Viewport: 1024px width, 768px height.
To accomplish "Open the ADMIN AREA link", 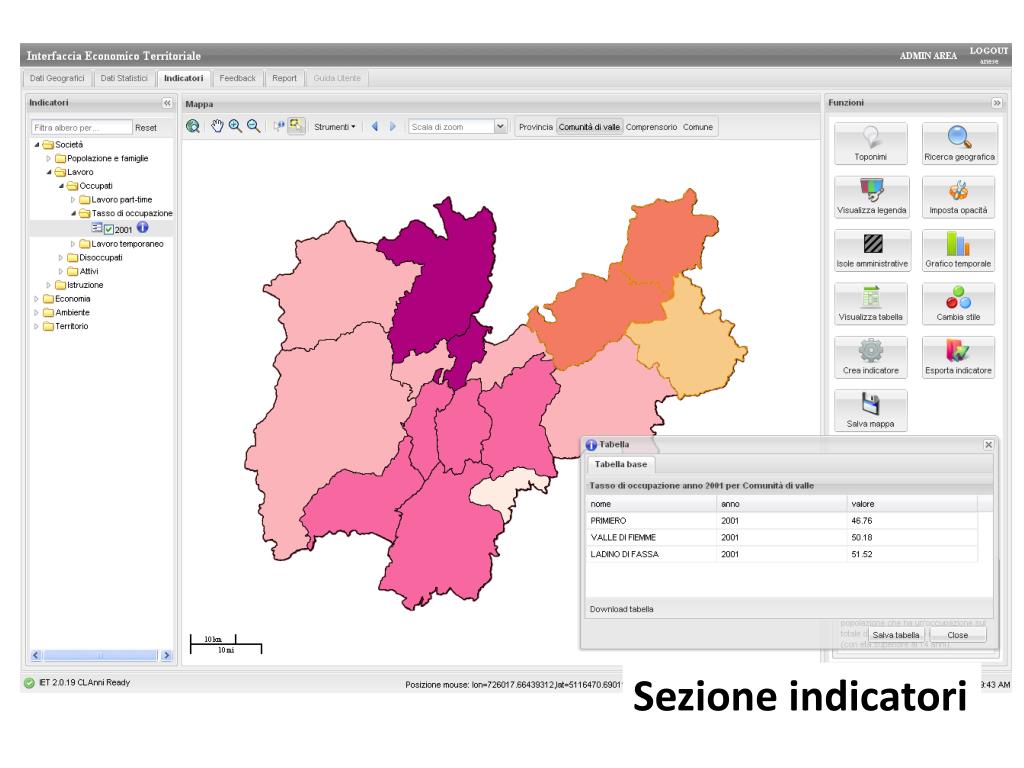I will pyautogui.click(x=928, y=56).
